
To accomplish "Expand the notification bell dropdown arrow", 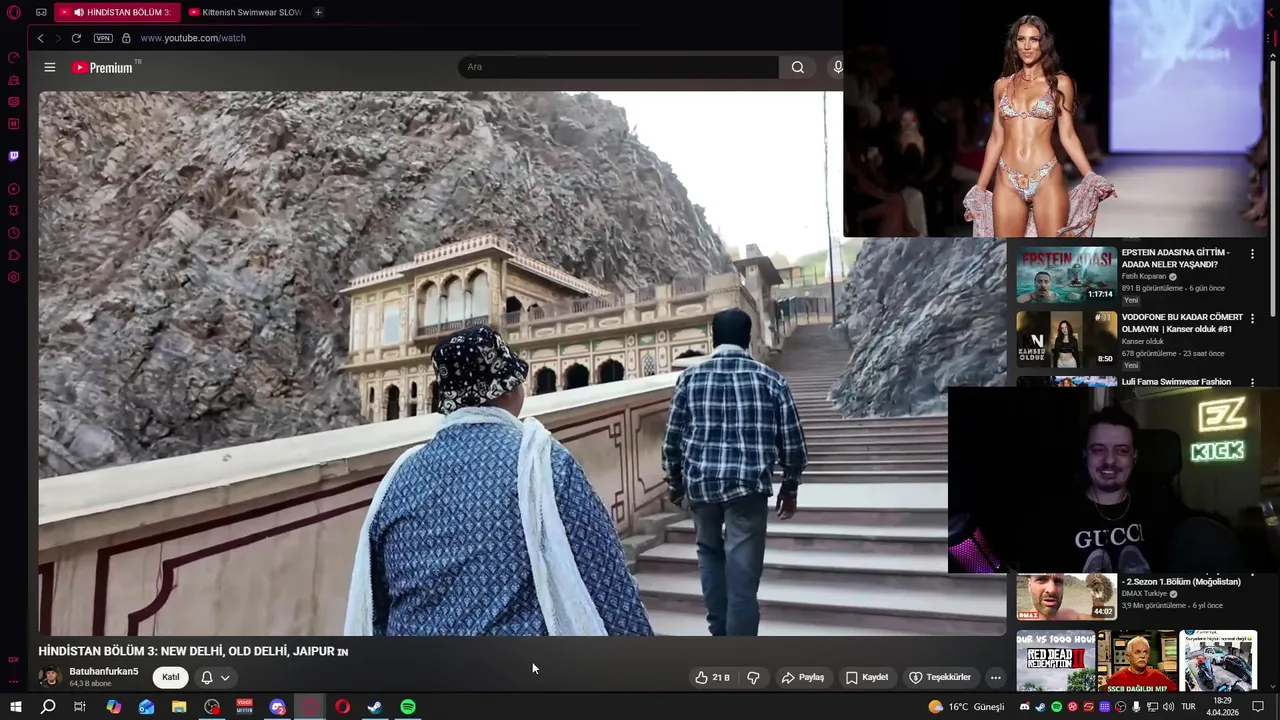I will tap(225, 677).
